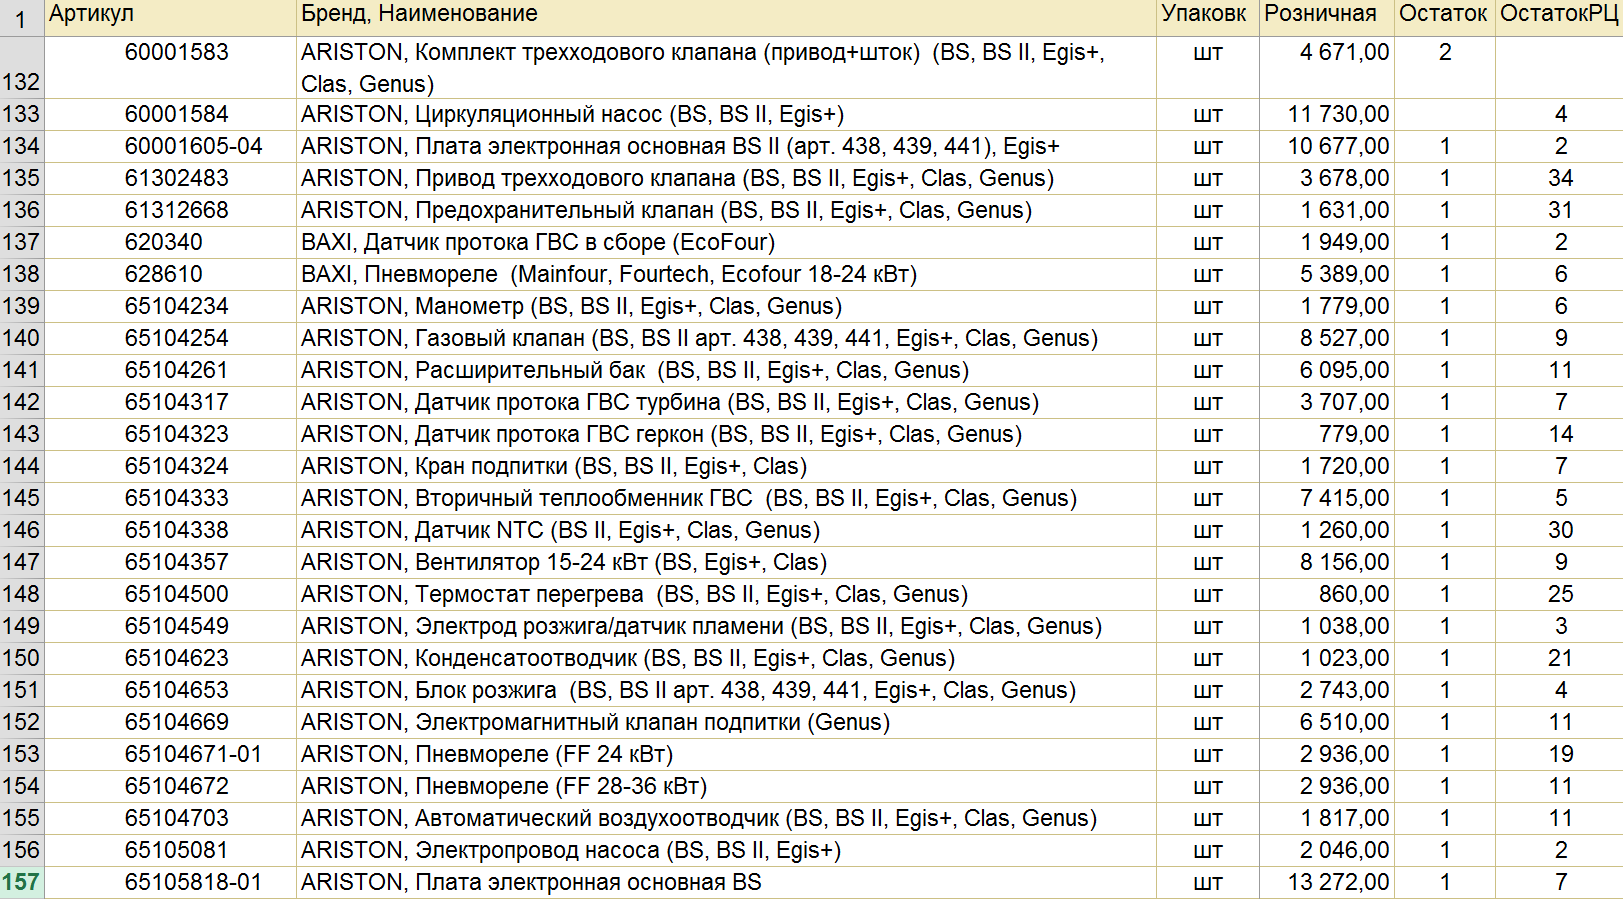Select the ОстатокРЦ value 34 cell
The width and height of the screenshot is (1623, 899).
click(x=1559, y=179)
